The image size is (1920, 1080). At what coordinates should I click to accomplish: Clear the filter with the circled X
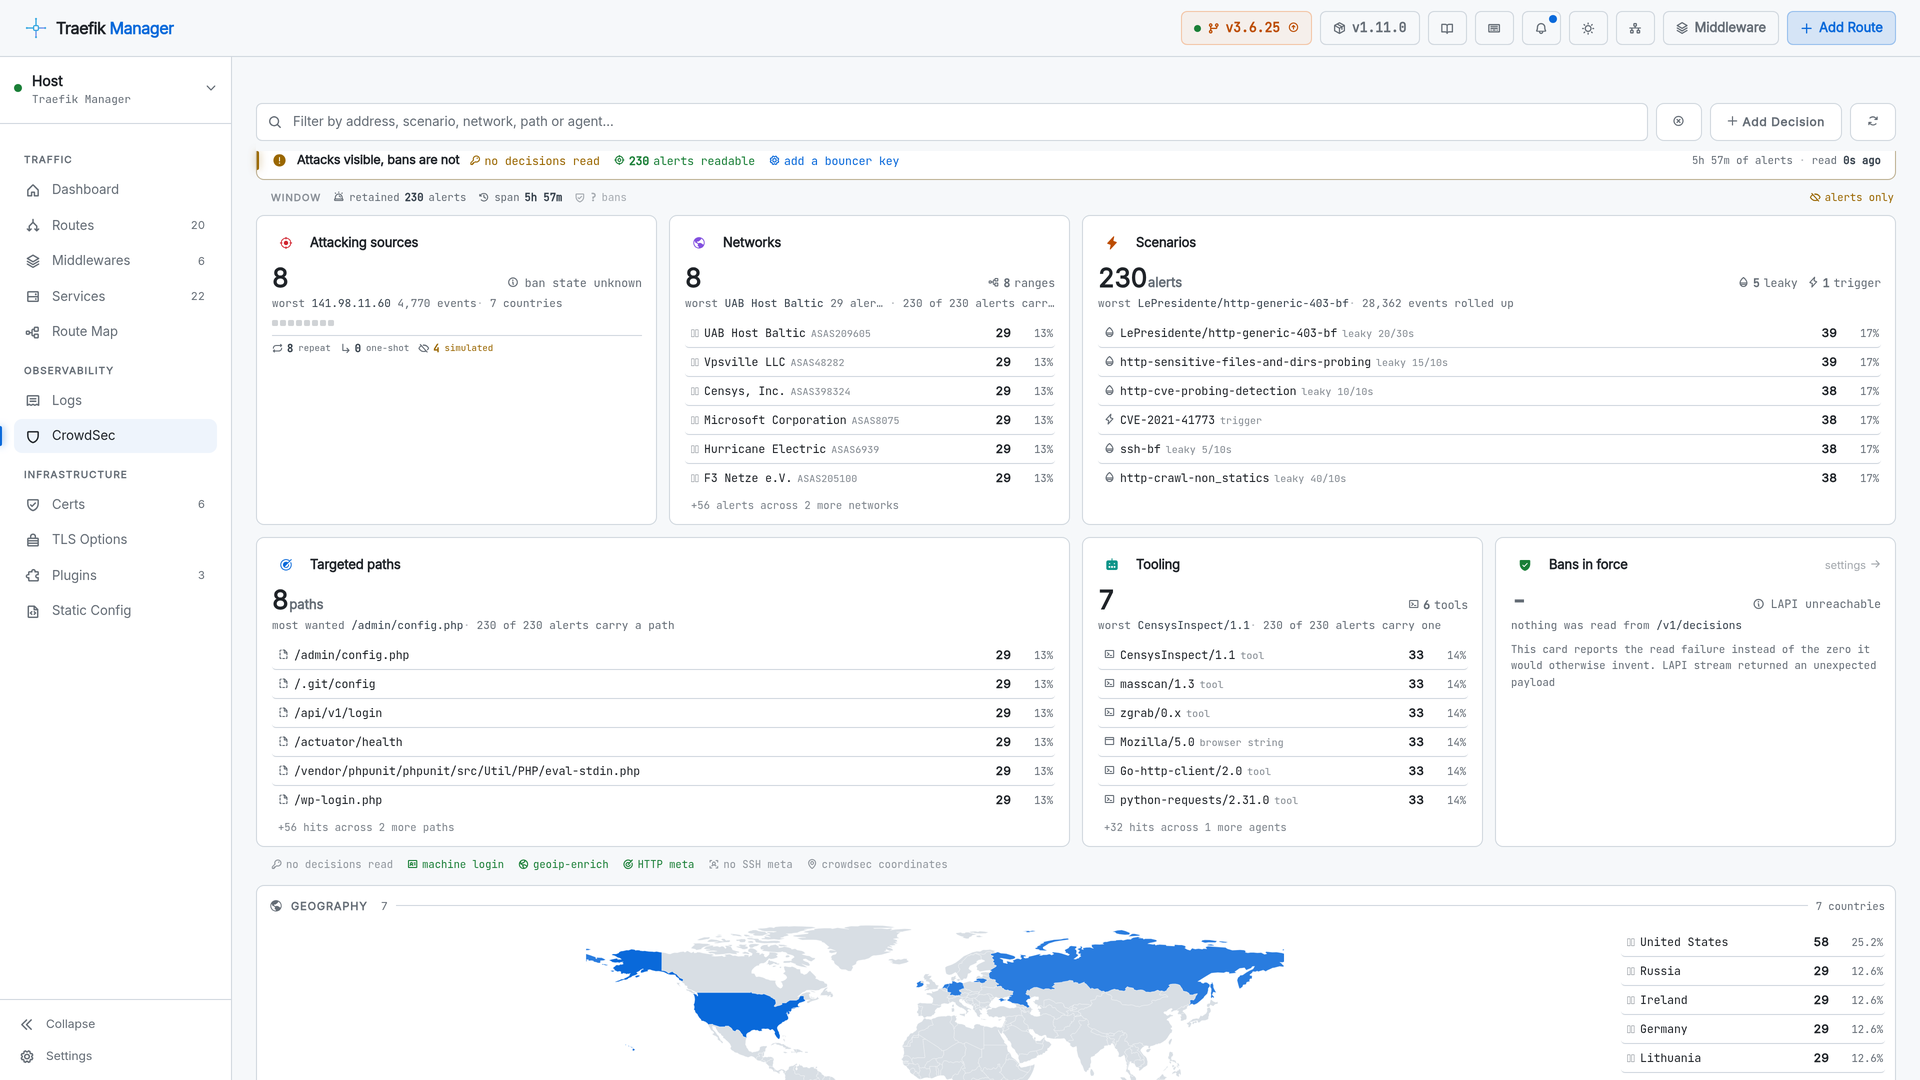1679,122
